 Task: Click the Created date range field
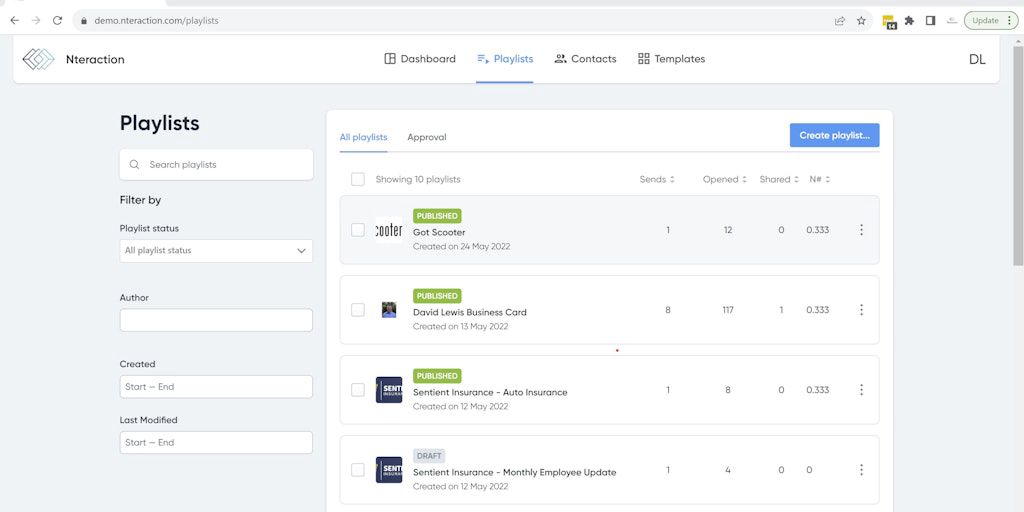pos(216,387)
